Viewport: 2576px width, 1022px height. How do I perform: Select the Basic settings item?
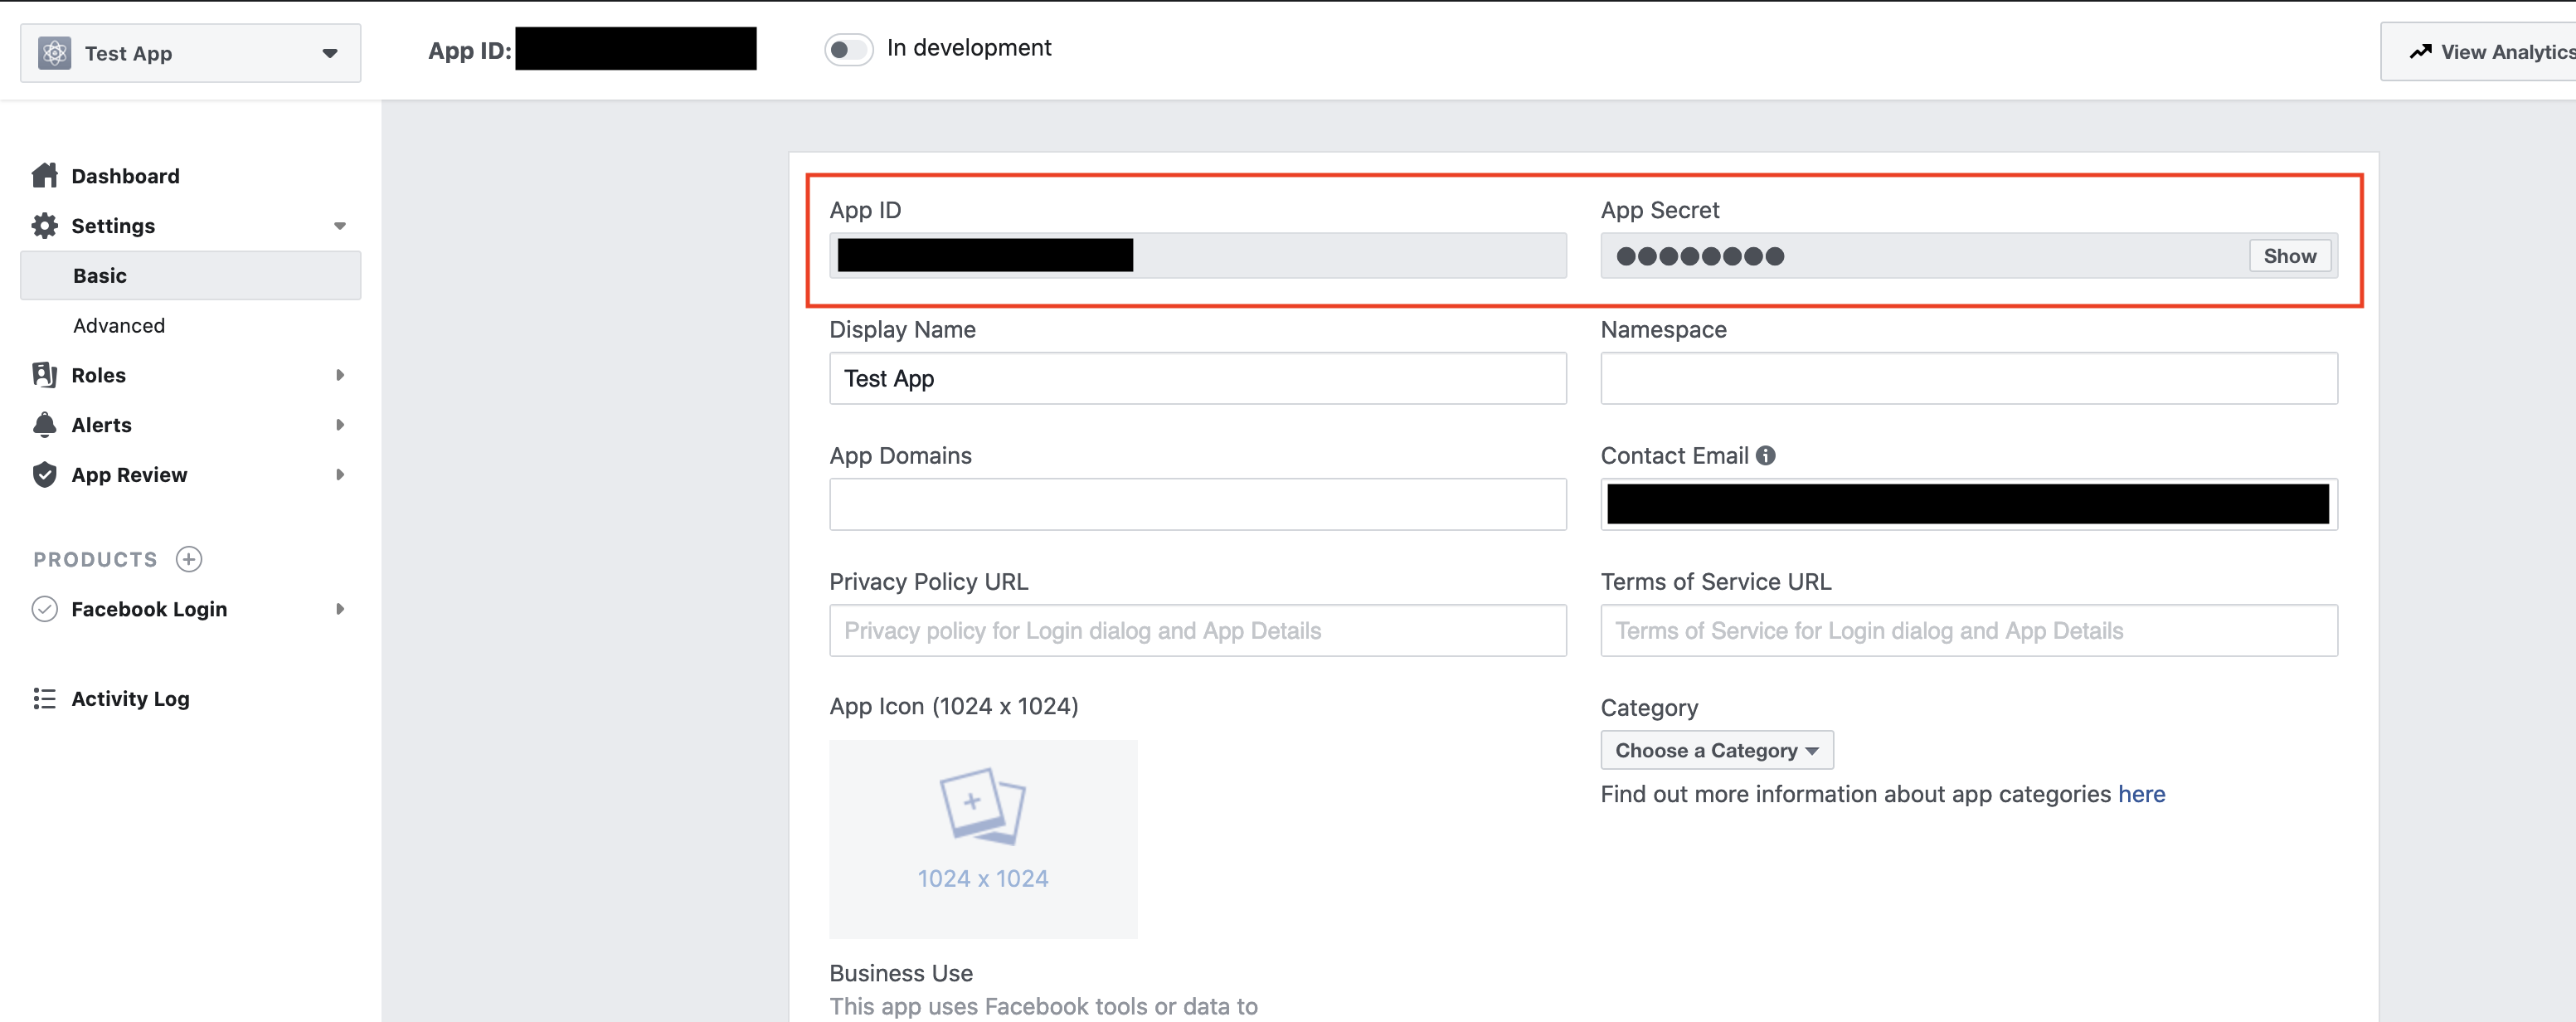(x=190, y=276)
